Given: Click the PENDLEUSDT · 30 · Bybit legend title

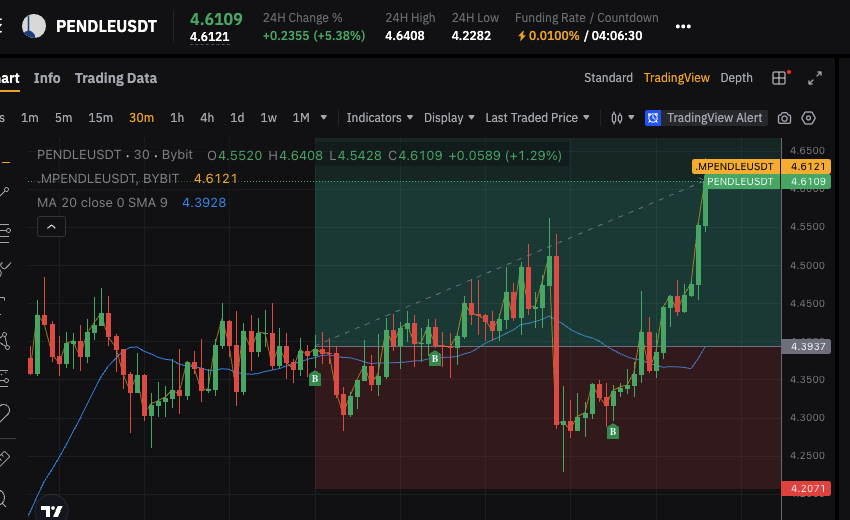Looking at the screenshot, I should point(114,155).
